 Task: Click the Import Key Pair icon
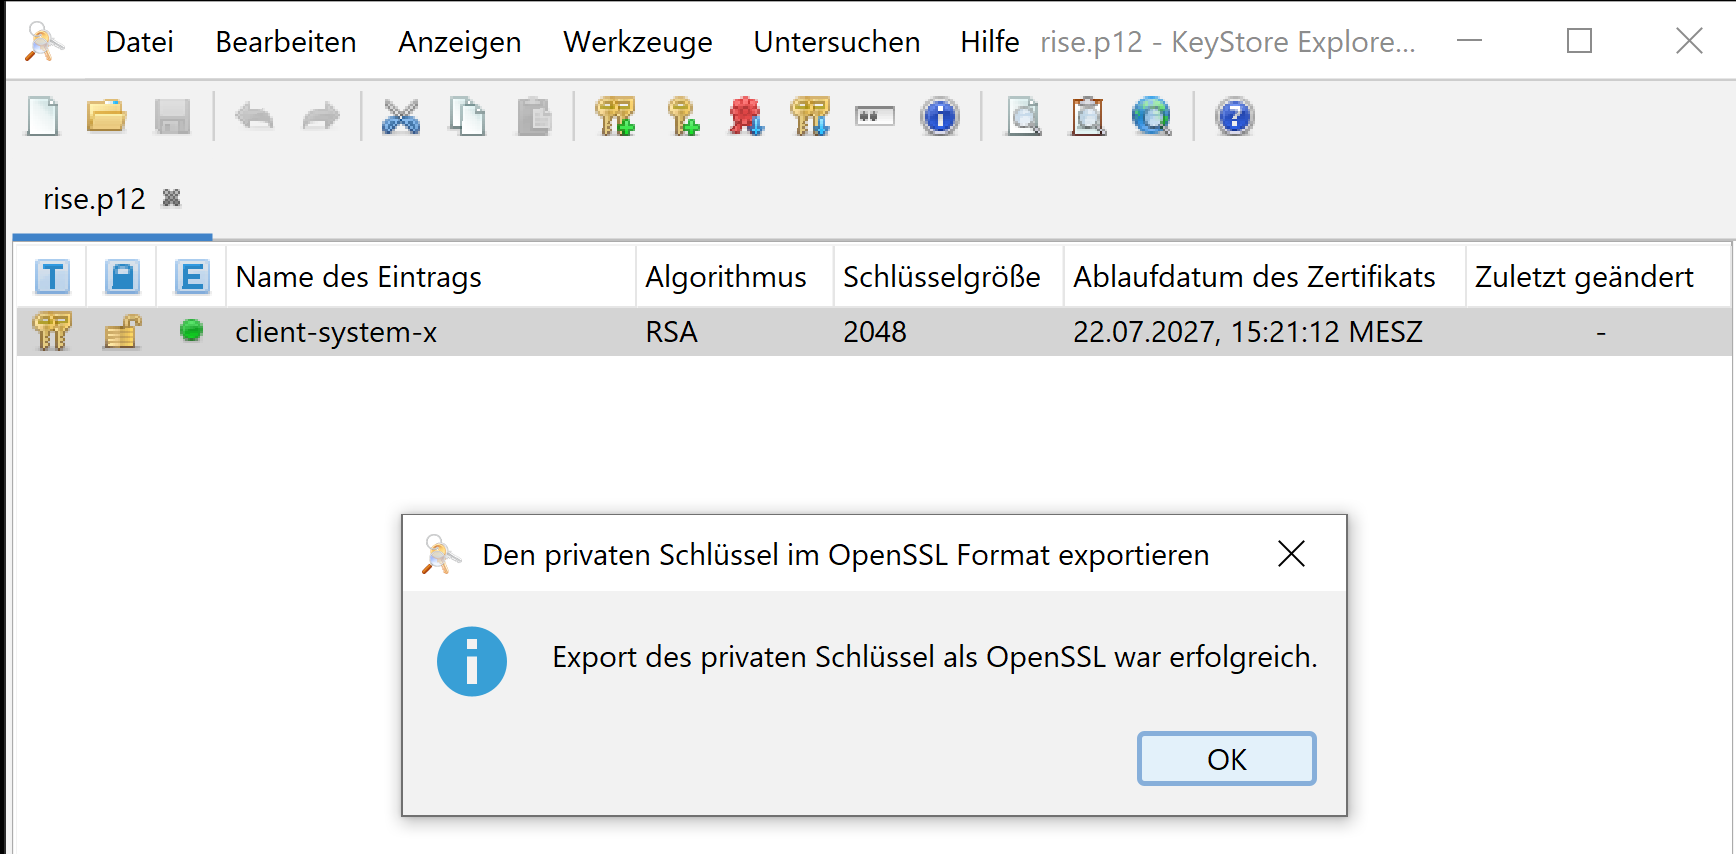(810, 117)
